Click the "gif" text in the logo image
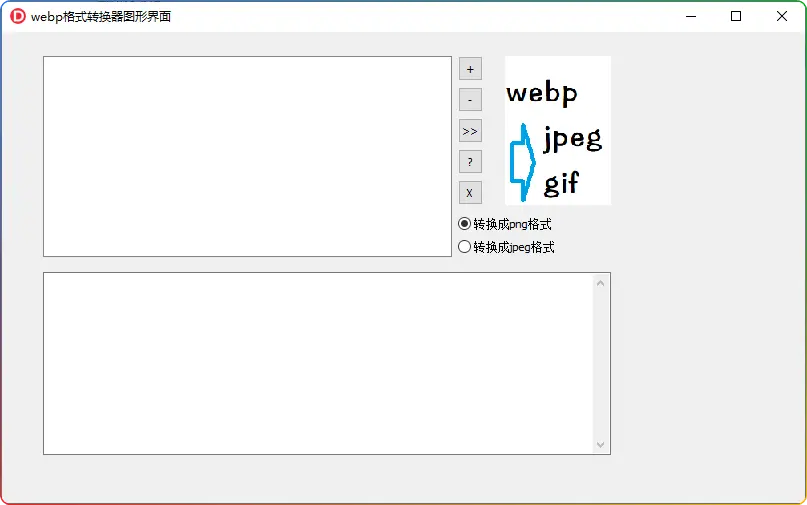Image resolution: width=807 pixels, height=505 pixels. (561, 184)
